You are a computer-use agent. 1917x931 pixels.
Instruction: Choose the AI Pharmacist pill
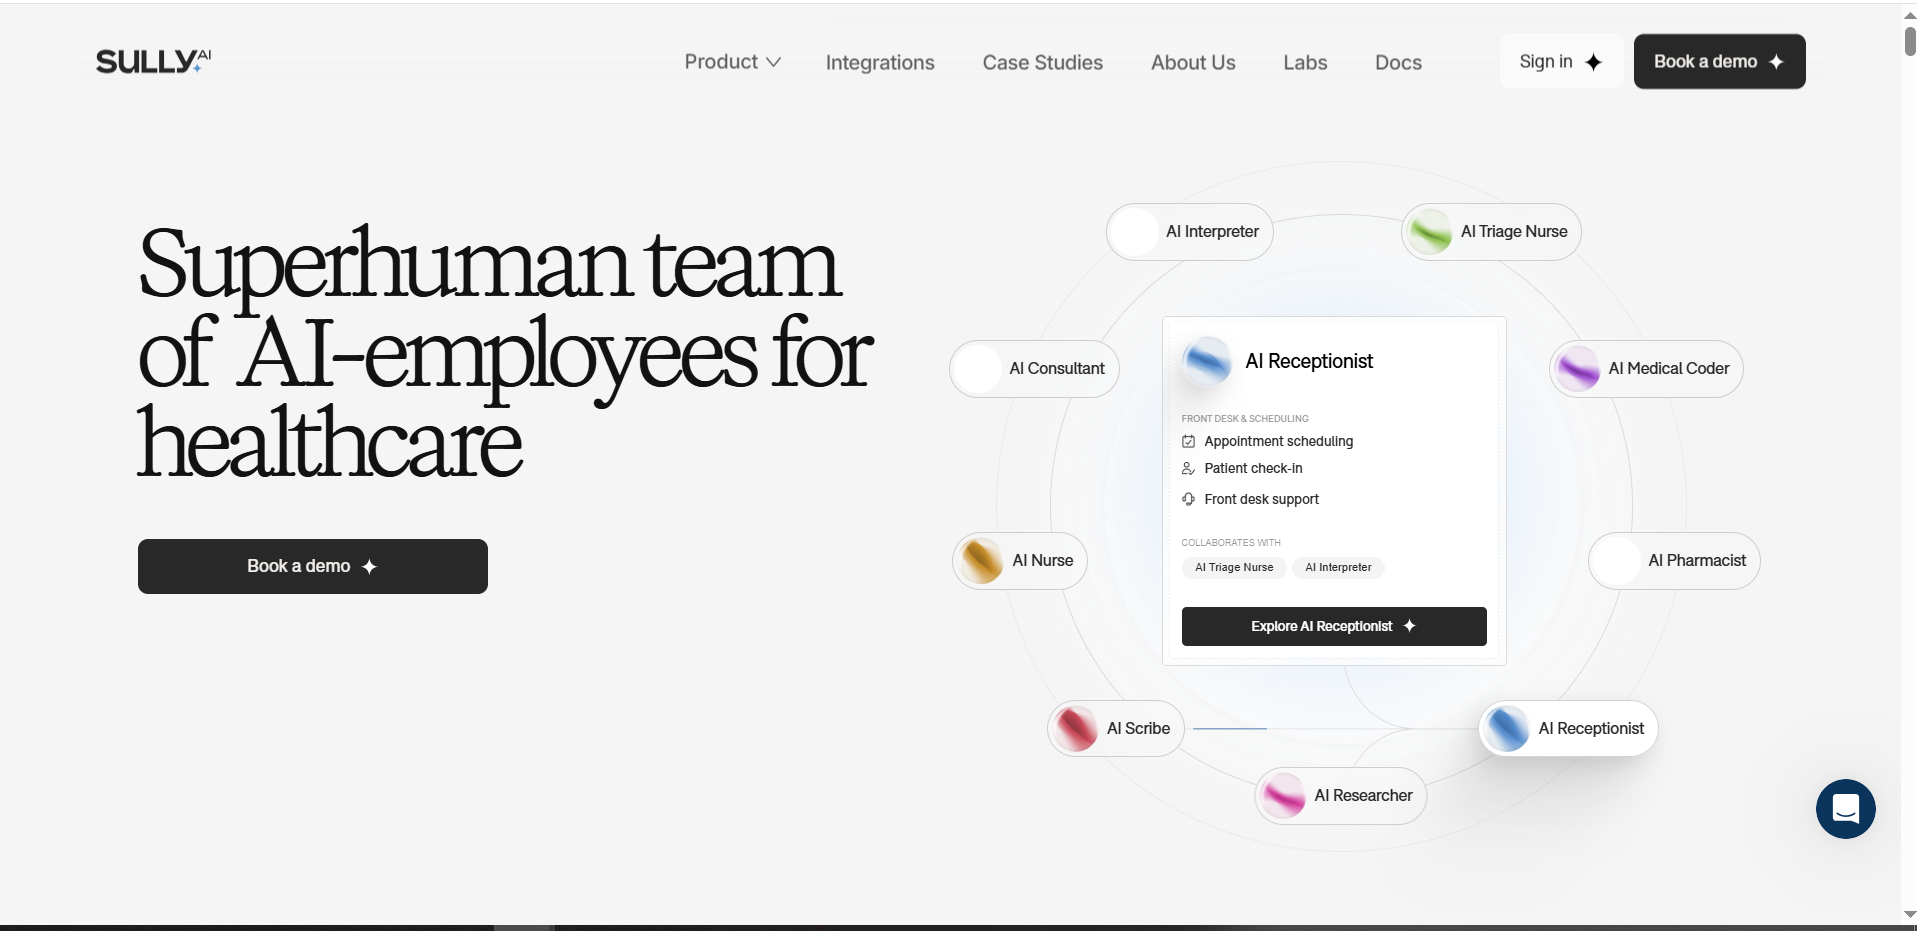tap(1674, 561)
